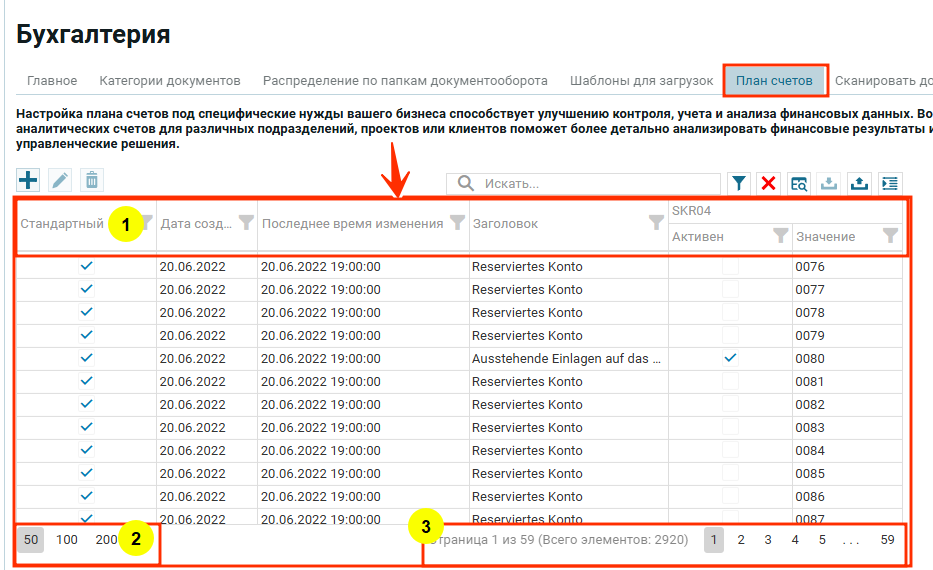933x570 pixels.
Task: Open the Шаблоны для загрузок tab
Action: [641, 80]
